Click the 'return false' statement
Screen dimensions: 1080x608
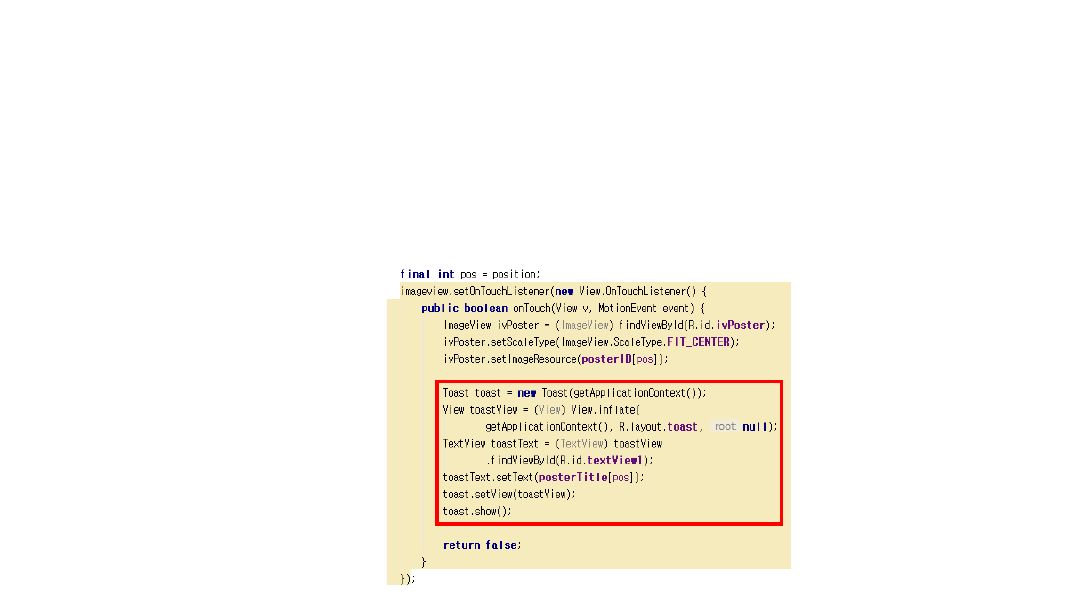tap(482, 545)
